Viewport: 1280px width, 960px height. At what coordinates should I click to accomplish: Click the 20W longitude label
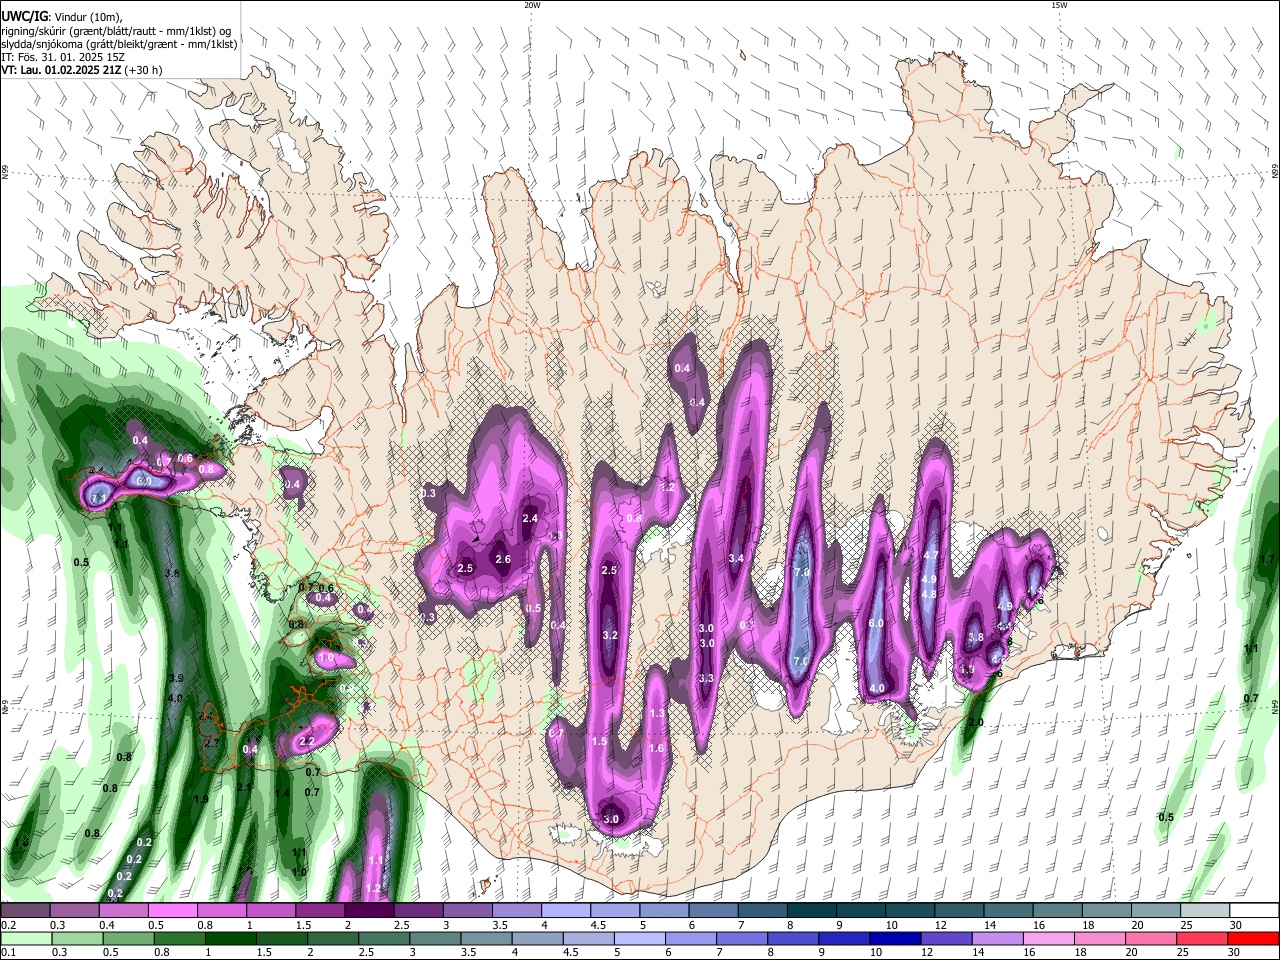click(x=532, y=5)
